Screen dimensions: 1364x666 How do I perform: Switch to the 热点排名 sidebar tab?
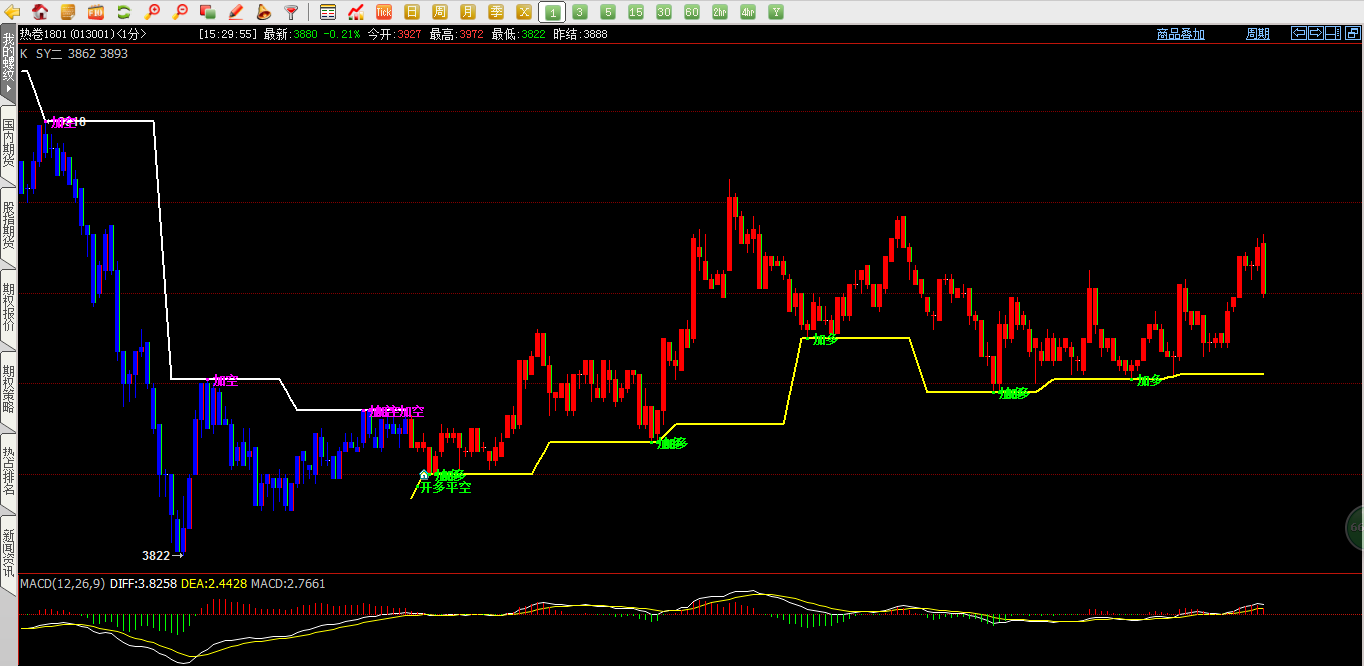pyautogui.click(x=8, y=471)
